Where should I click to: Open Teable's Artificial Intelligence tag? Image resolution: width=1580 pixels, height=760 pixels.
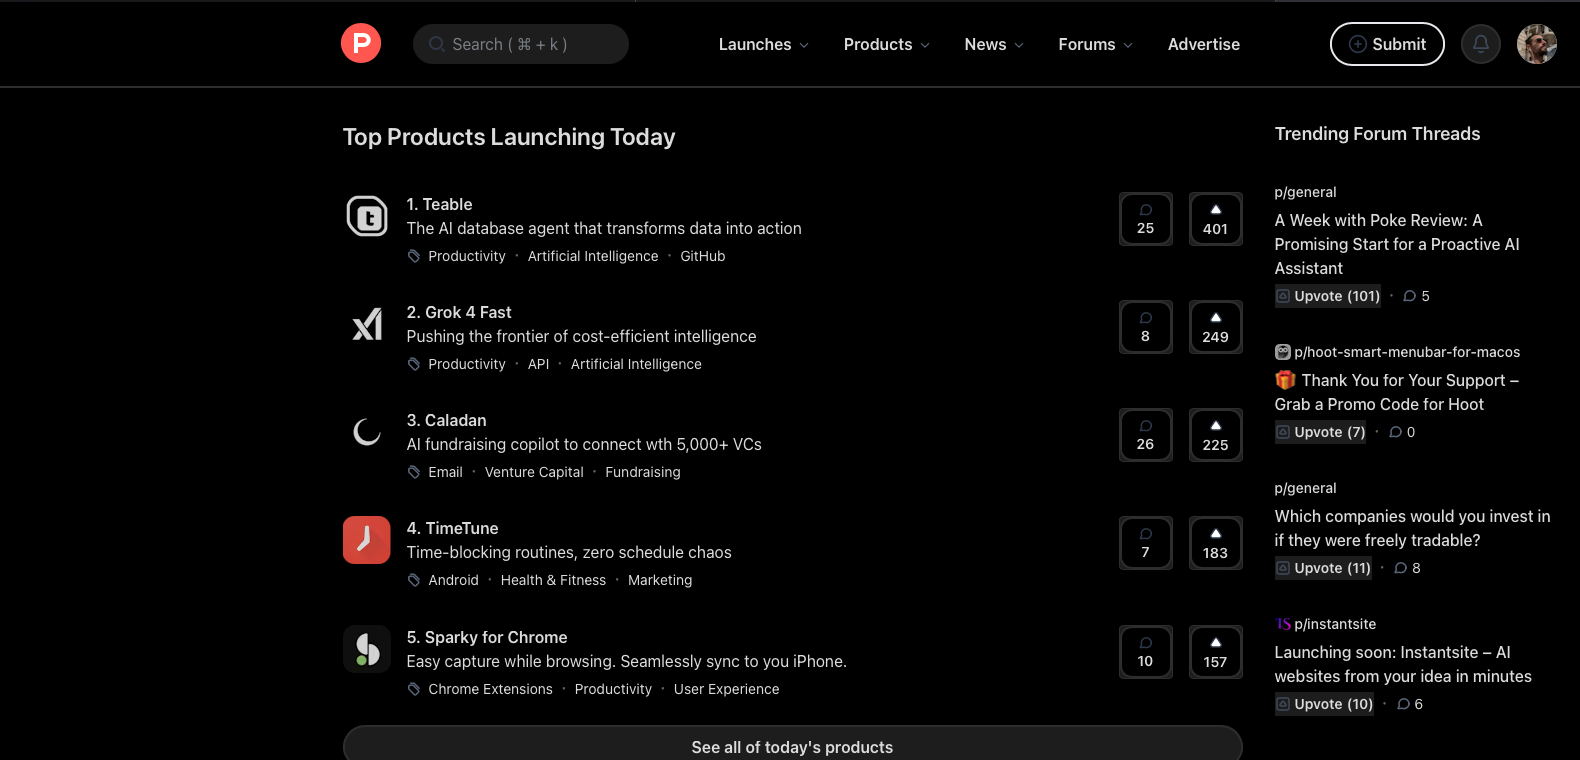click(x=593, y=256)
